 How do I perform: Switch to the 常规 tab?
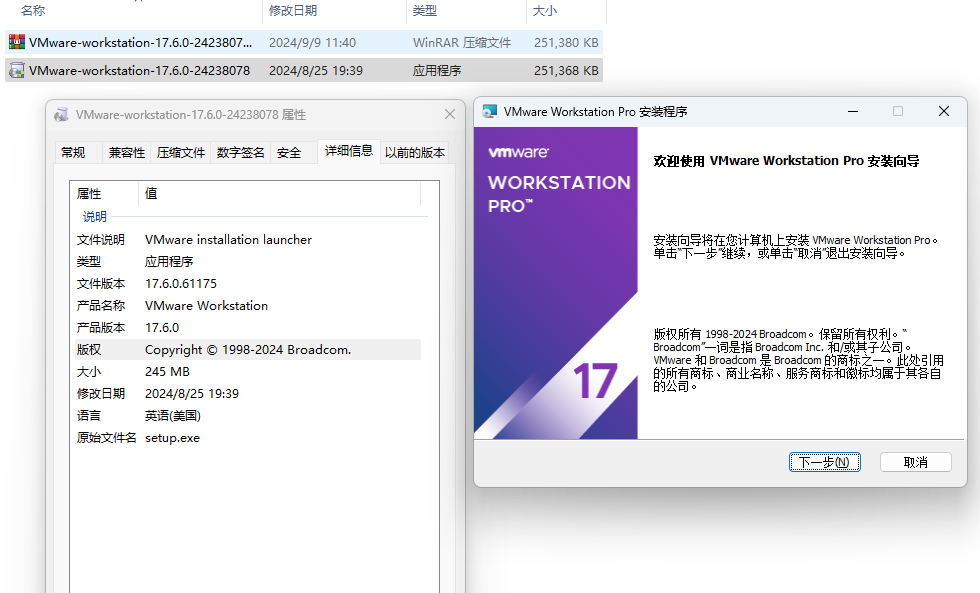point(73,153)
